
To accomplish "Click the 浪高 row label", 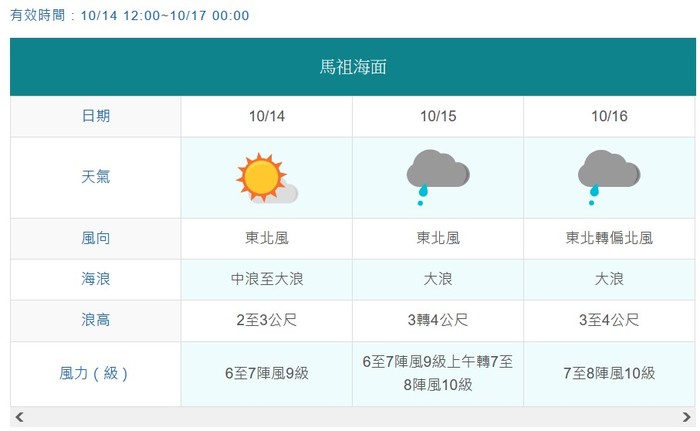I will tap(96, 321).
